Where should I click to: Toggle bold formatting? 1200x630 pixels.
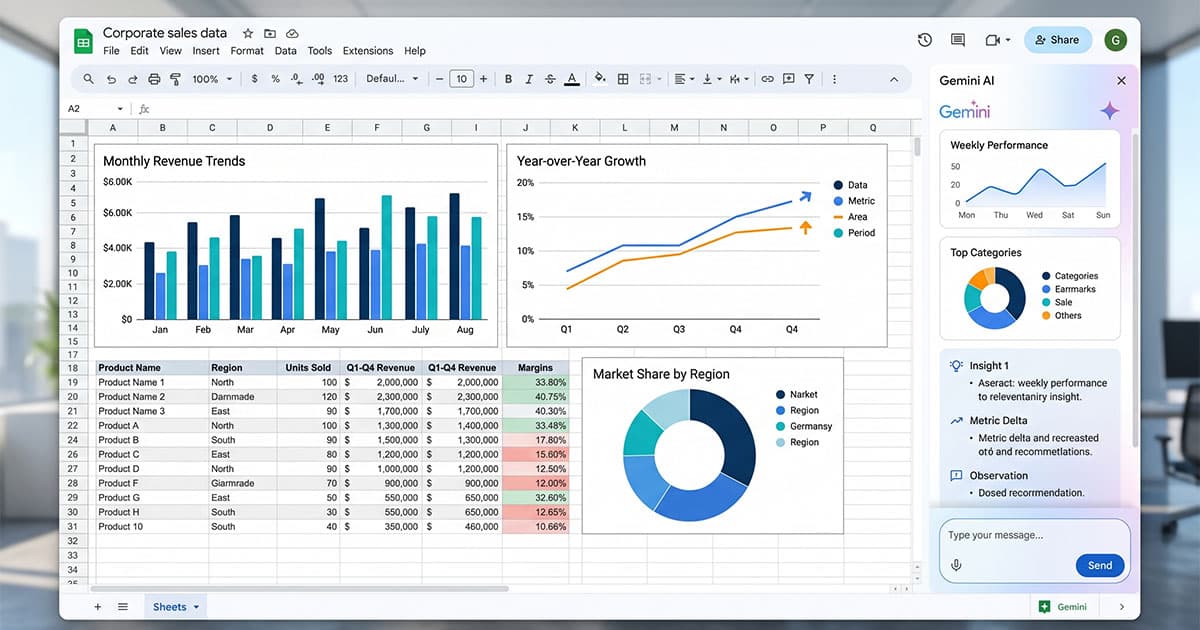[x=508, y=78]
